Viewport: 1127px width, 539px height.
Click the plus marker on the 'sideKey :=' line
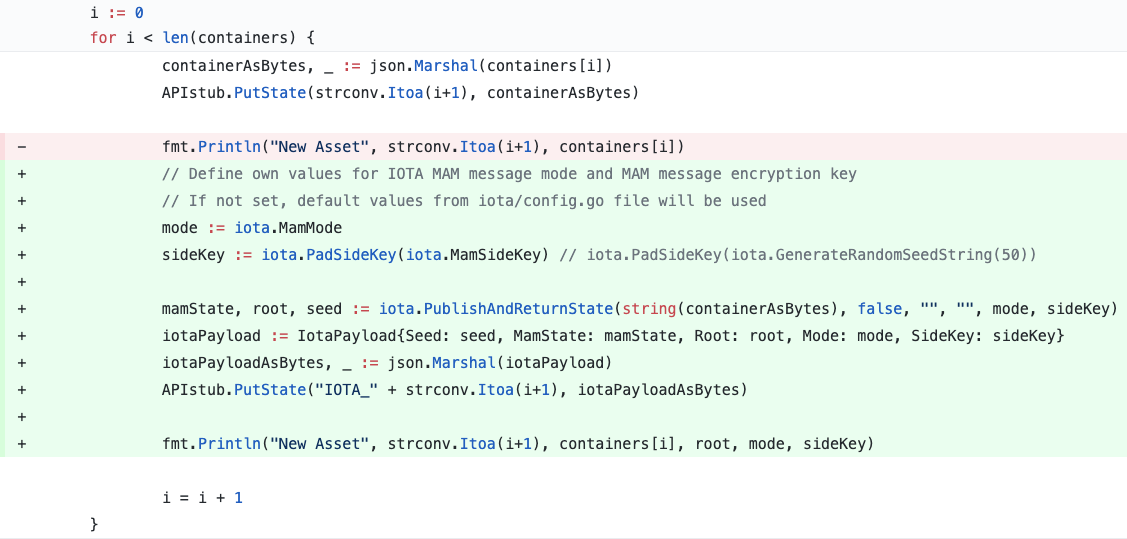pyautogui.click(x=21, y=255)
